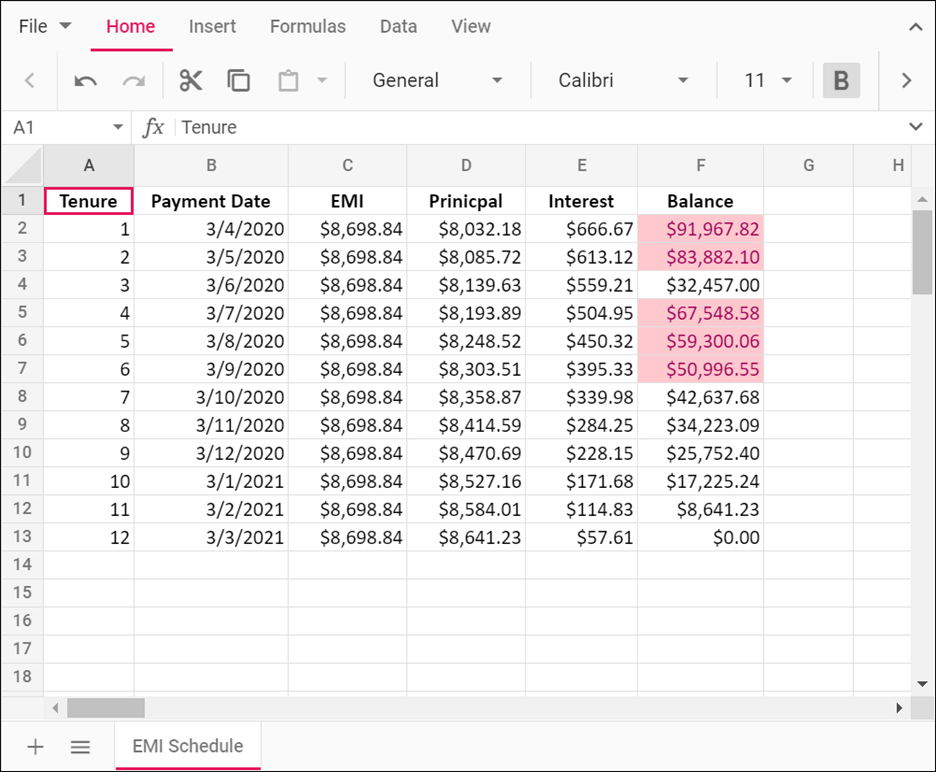Collapse the ribbon with the up chevron

point(915,27)
